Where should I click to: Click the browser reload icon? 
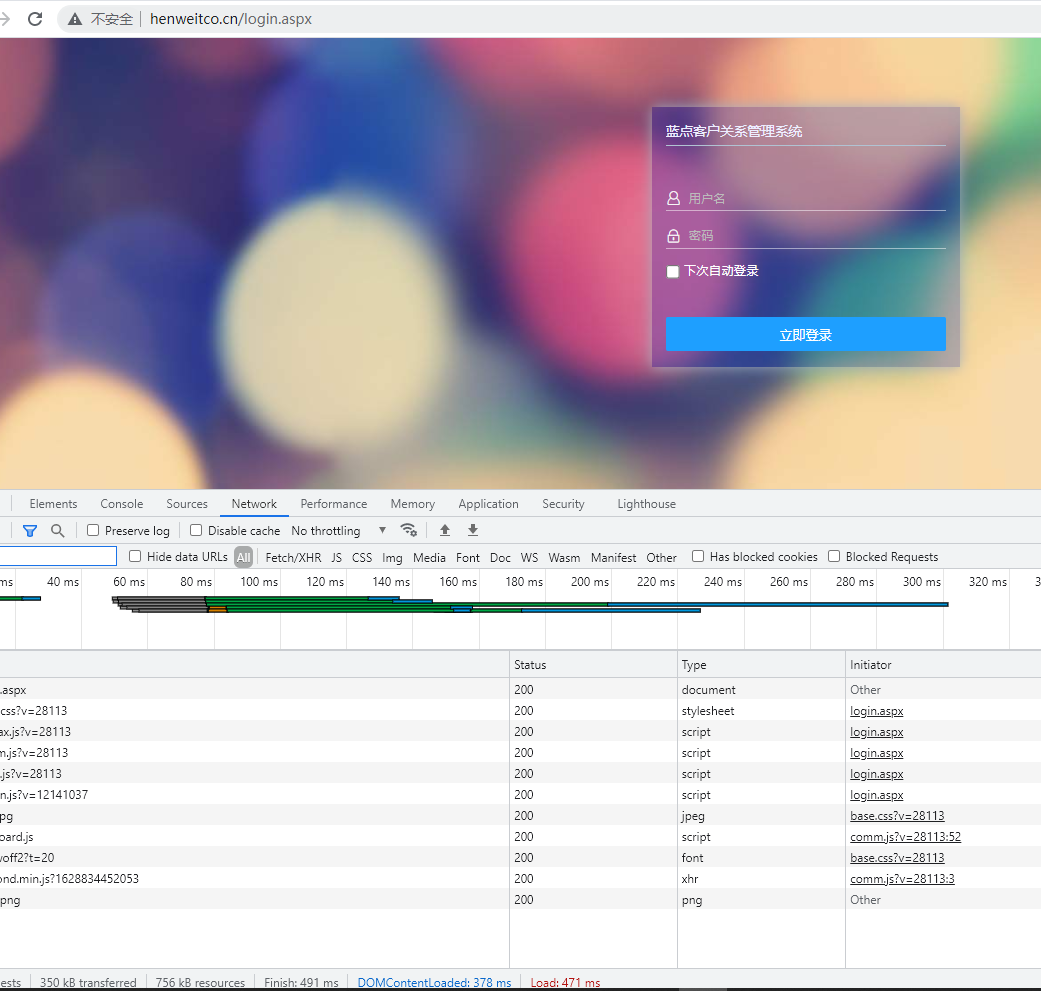coord(35,19)
